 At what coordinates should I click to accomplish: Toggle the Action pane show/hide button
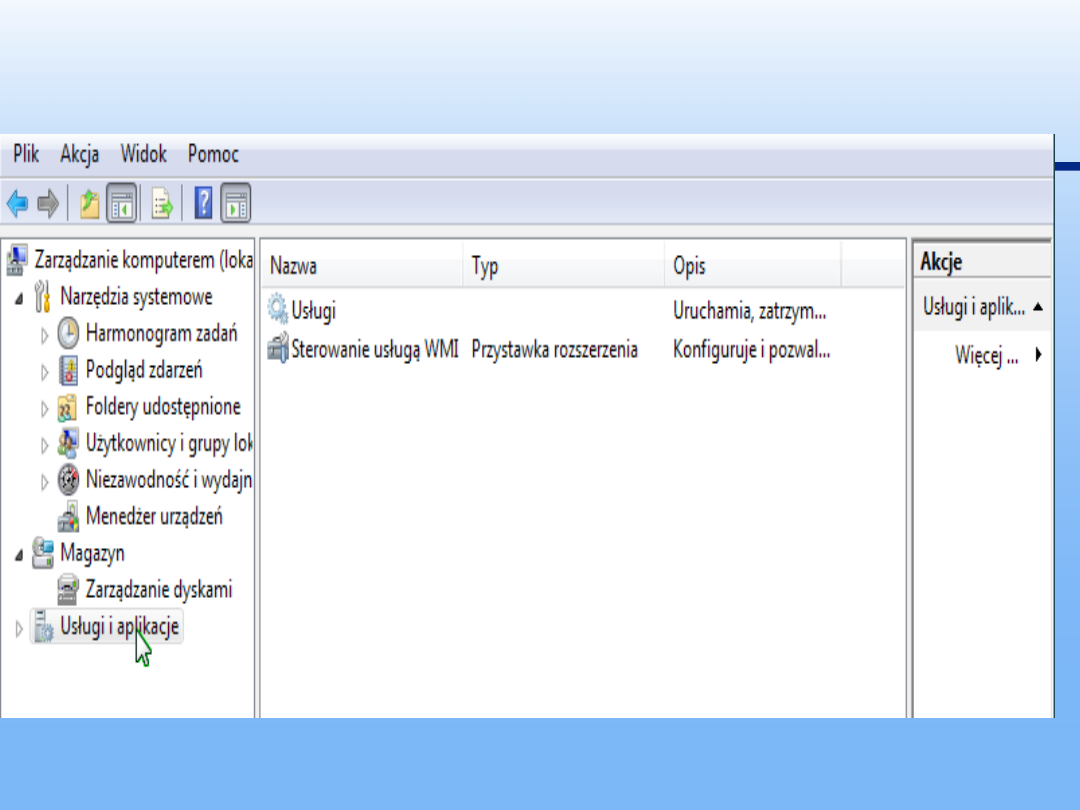tap(236, 205)
